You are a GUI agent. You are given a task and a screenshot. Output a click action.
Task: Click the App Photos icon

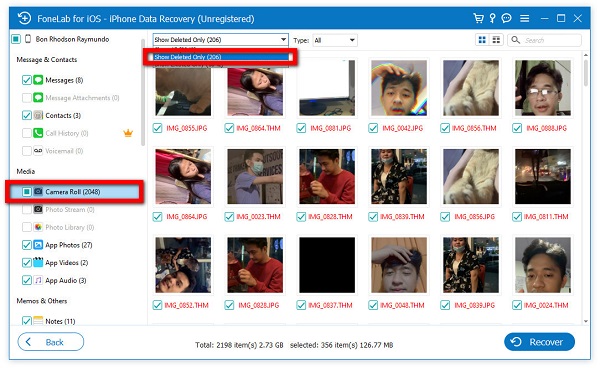pyautogui.click(x=38, y=245)
